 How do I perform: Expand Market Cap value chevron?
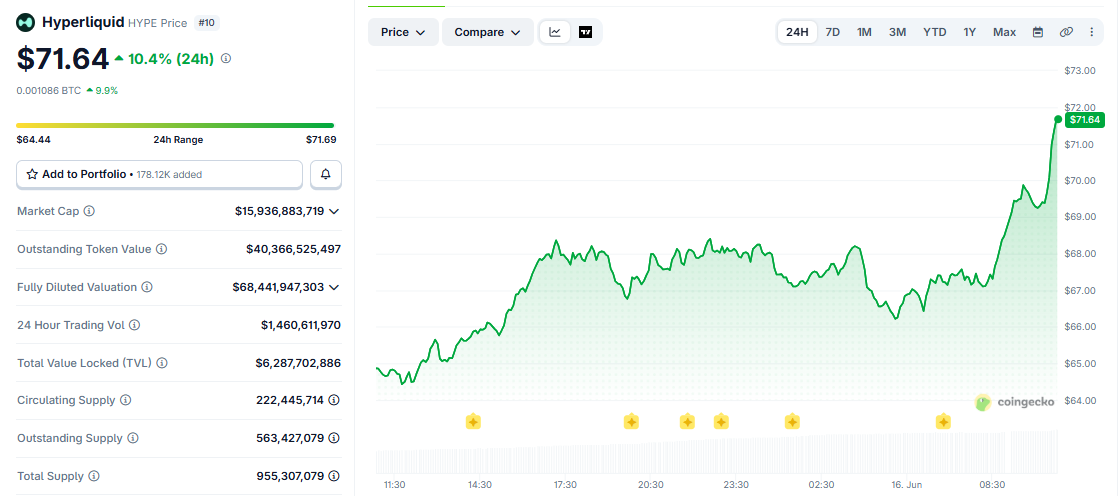tap(334, 212)
